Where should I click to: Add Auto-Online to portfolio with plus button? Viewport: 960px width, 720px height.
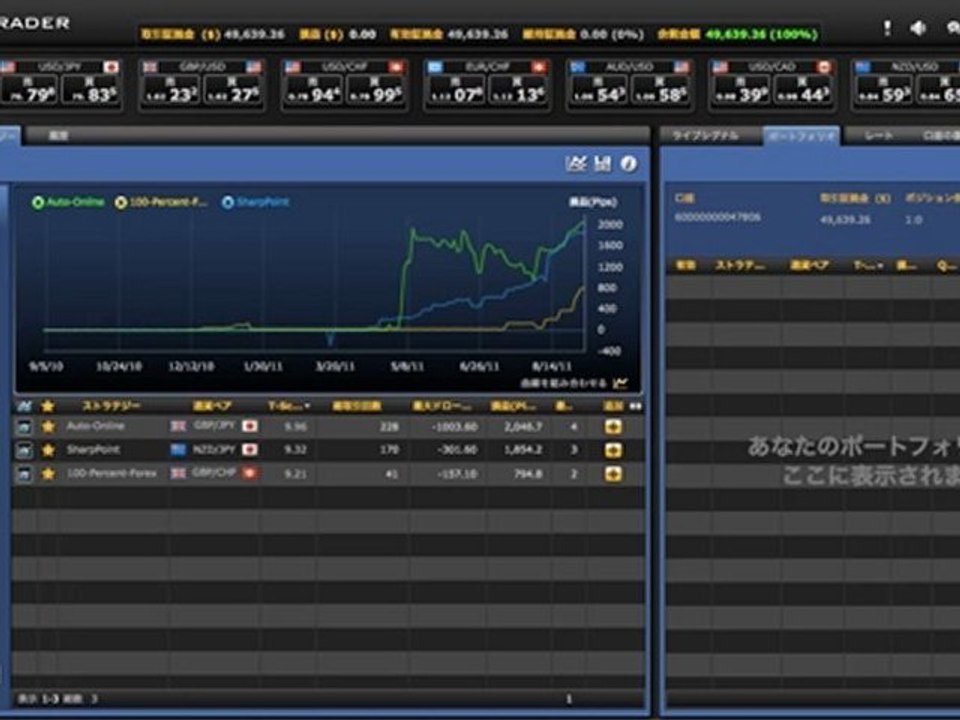[x=613, y=427]
